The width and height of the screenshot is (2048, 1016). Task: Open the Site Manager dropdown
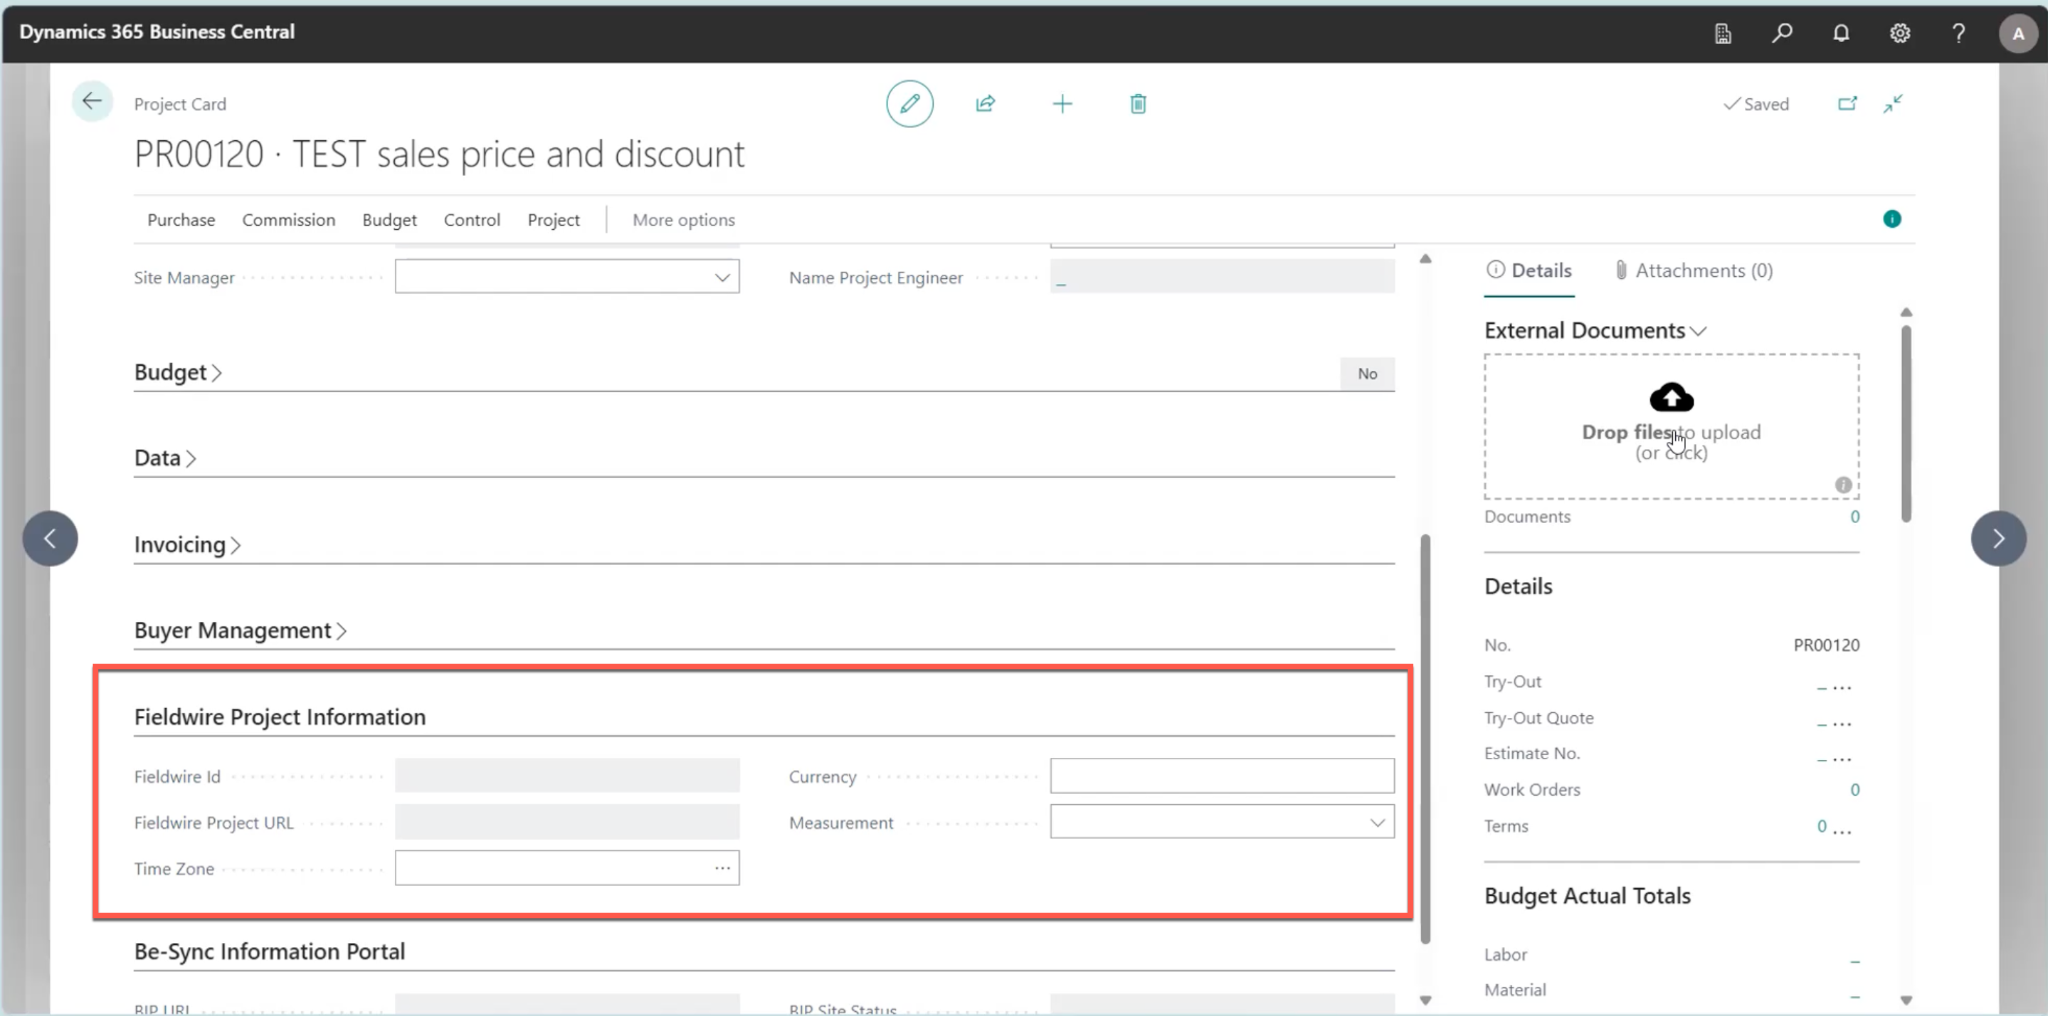click(721, 277)
